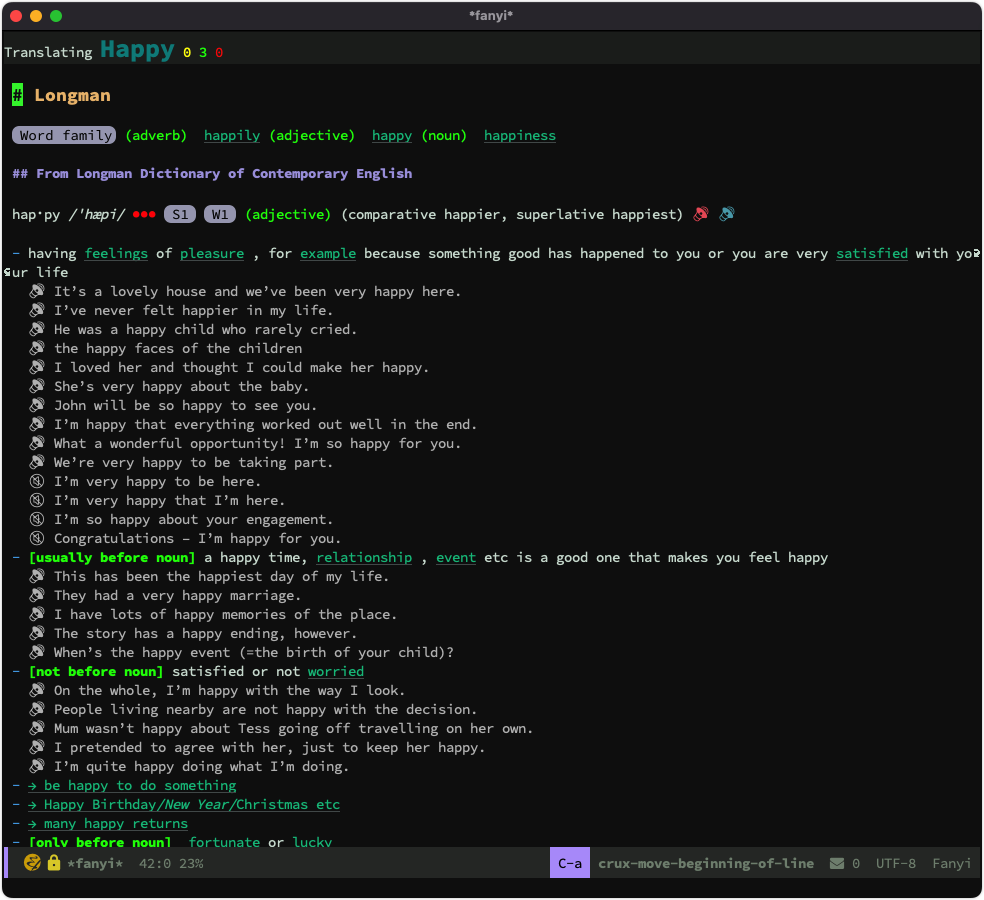Screen dimensions: 984x900
Task: Click the "From Longman Dictionary of Contemporary English" heading
Action: 224,174
